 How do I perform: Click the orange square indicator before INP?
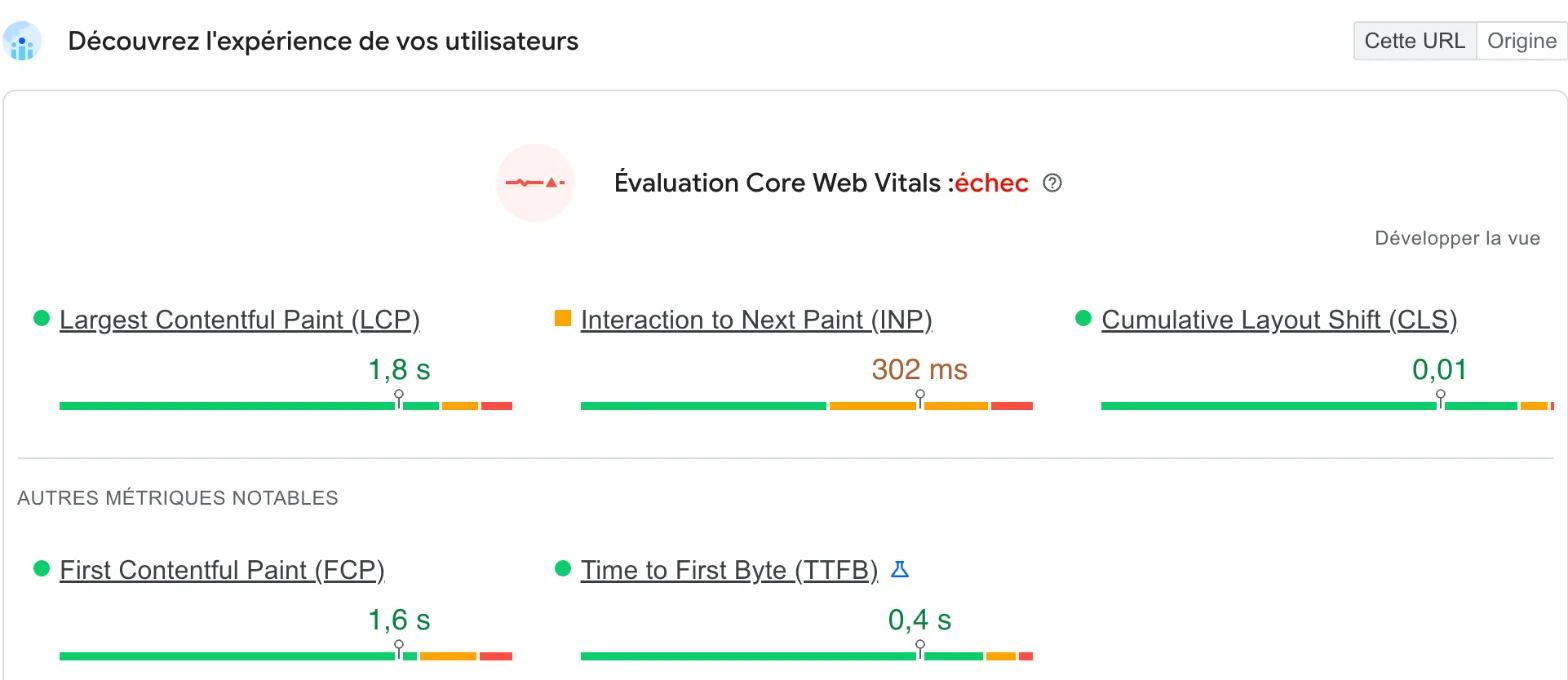click(x=562, y=319)
